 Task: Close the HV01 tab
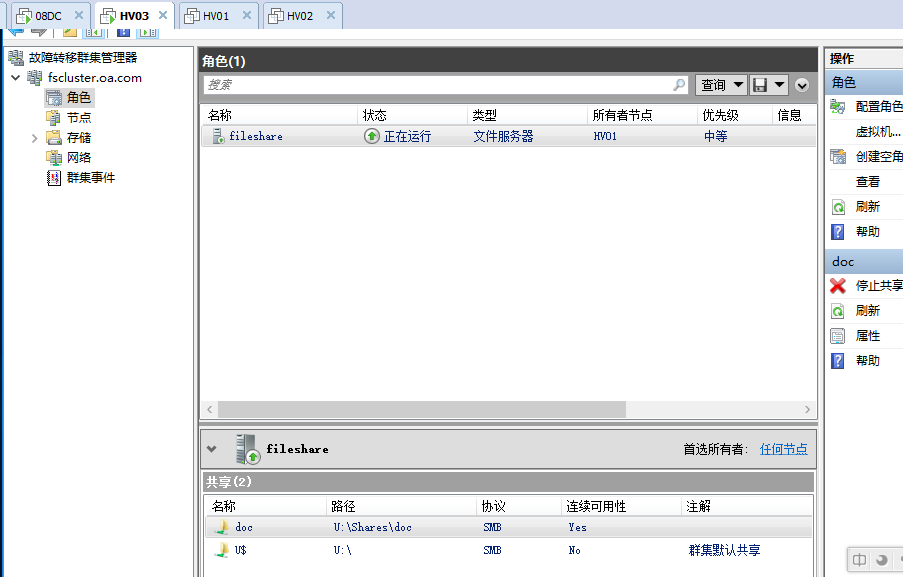coord(246,16)
